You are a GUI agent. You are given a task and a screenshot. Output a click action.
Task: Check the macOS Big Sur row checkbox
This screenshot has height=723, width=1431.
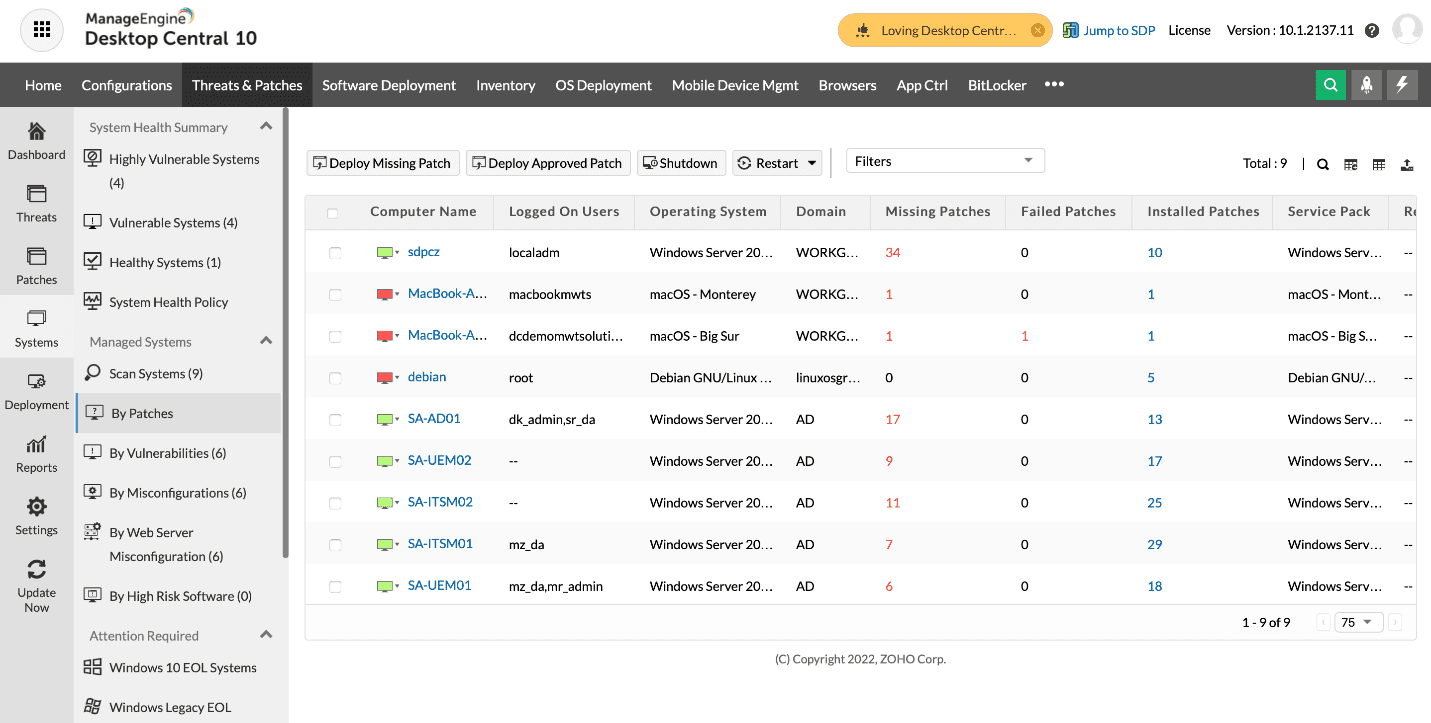point(335,337)
